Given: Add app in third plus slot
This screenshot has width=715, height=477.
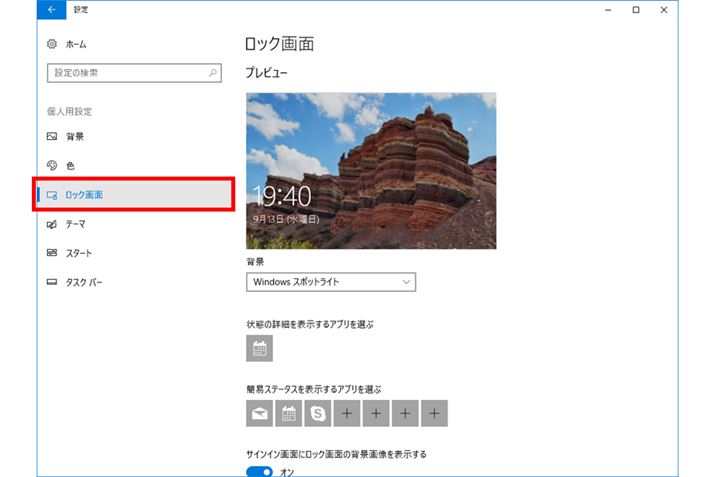Looking at the screenshot, I should pos(405,413).
